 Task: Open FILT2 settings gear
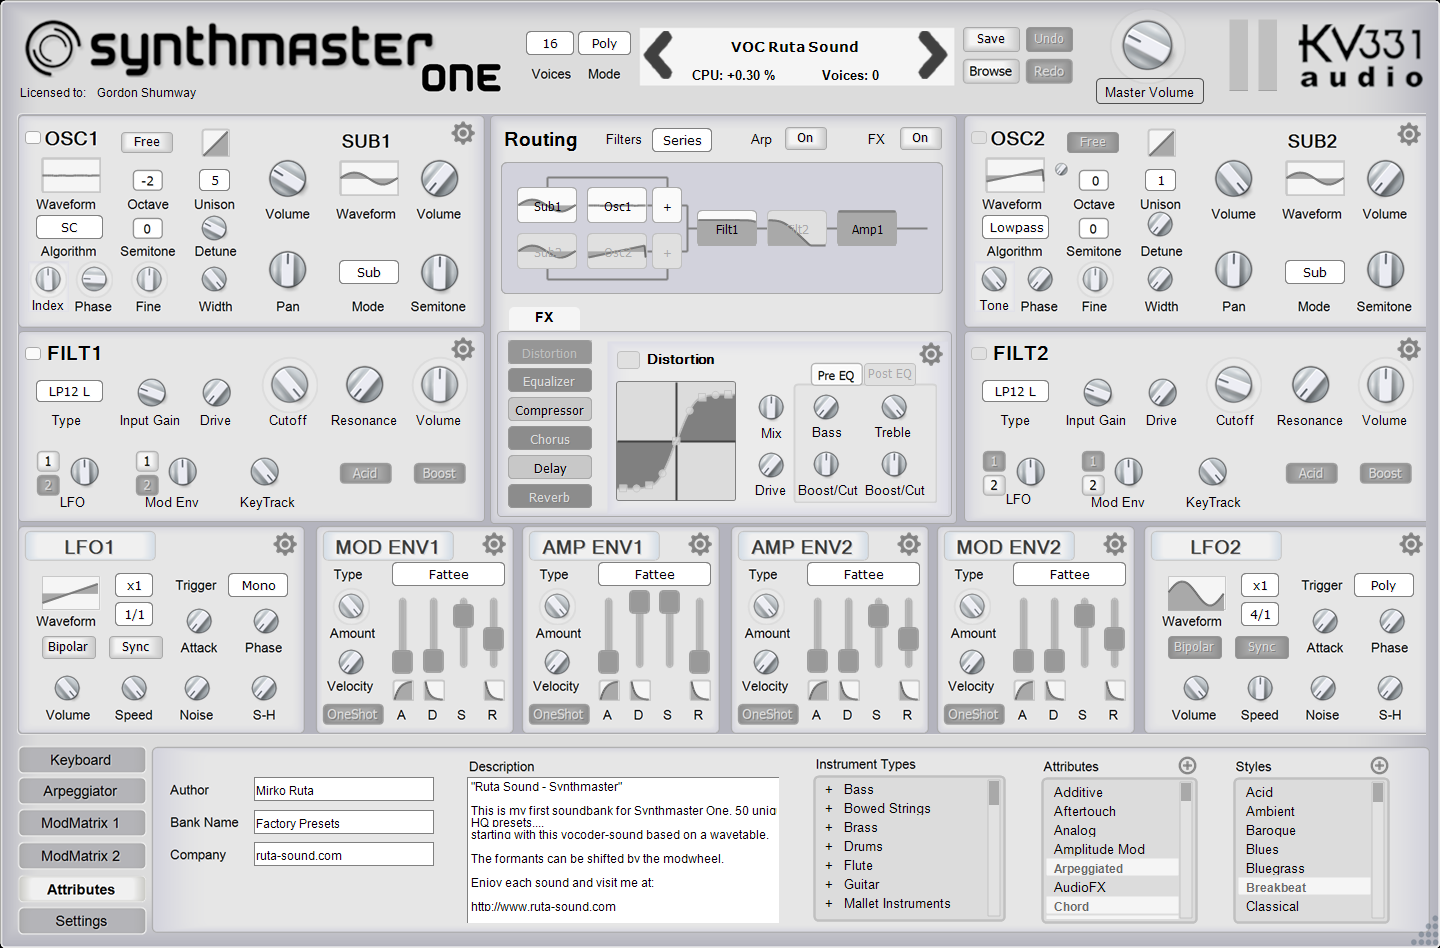pyautogui.click(x=1408, y=349)
